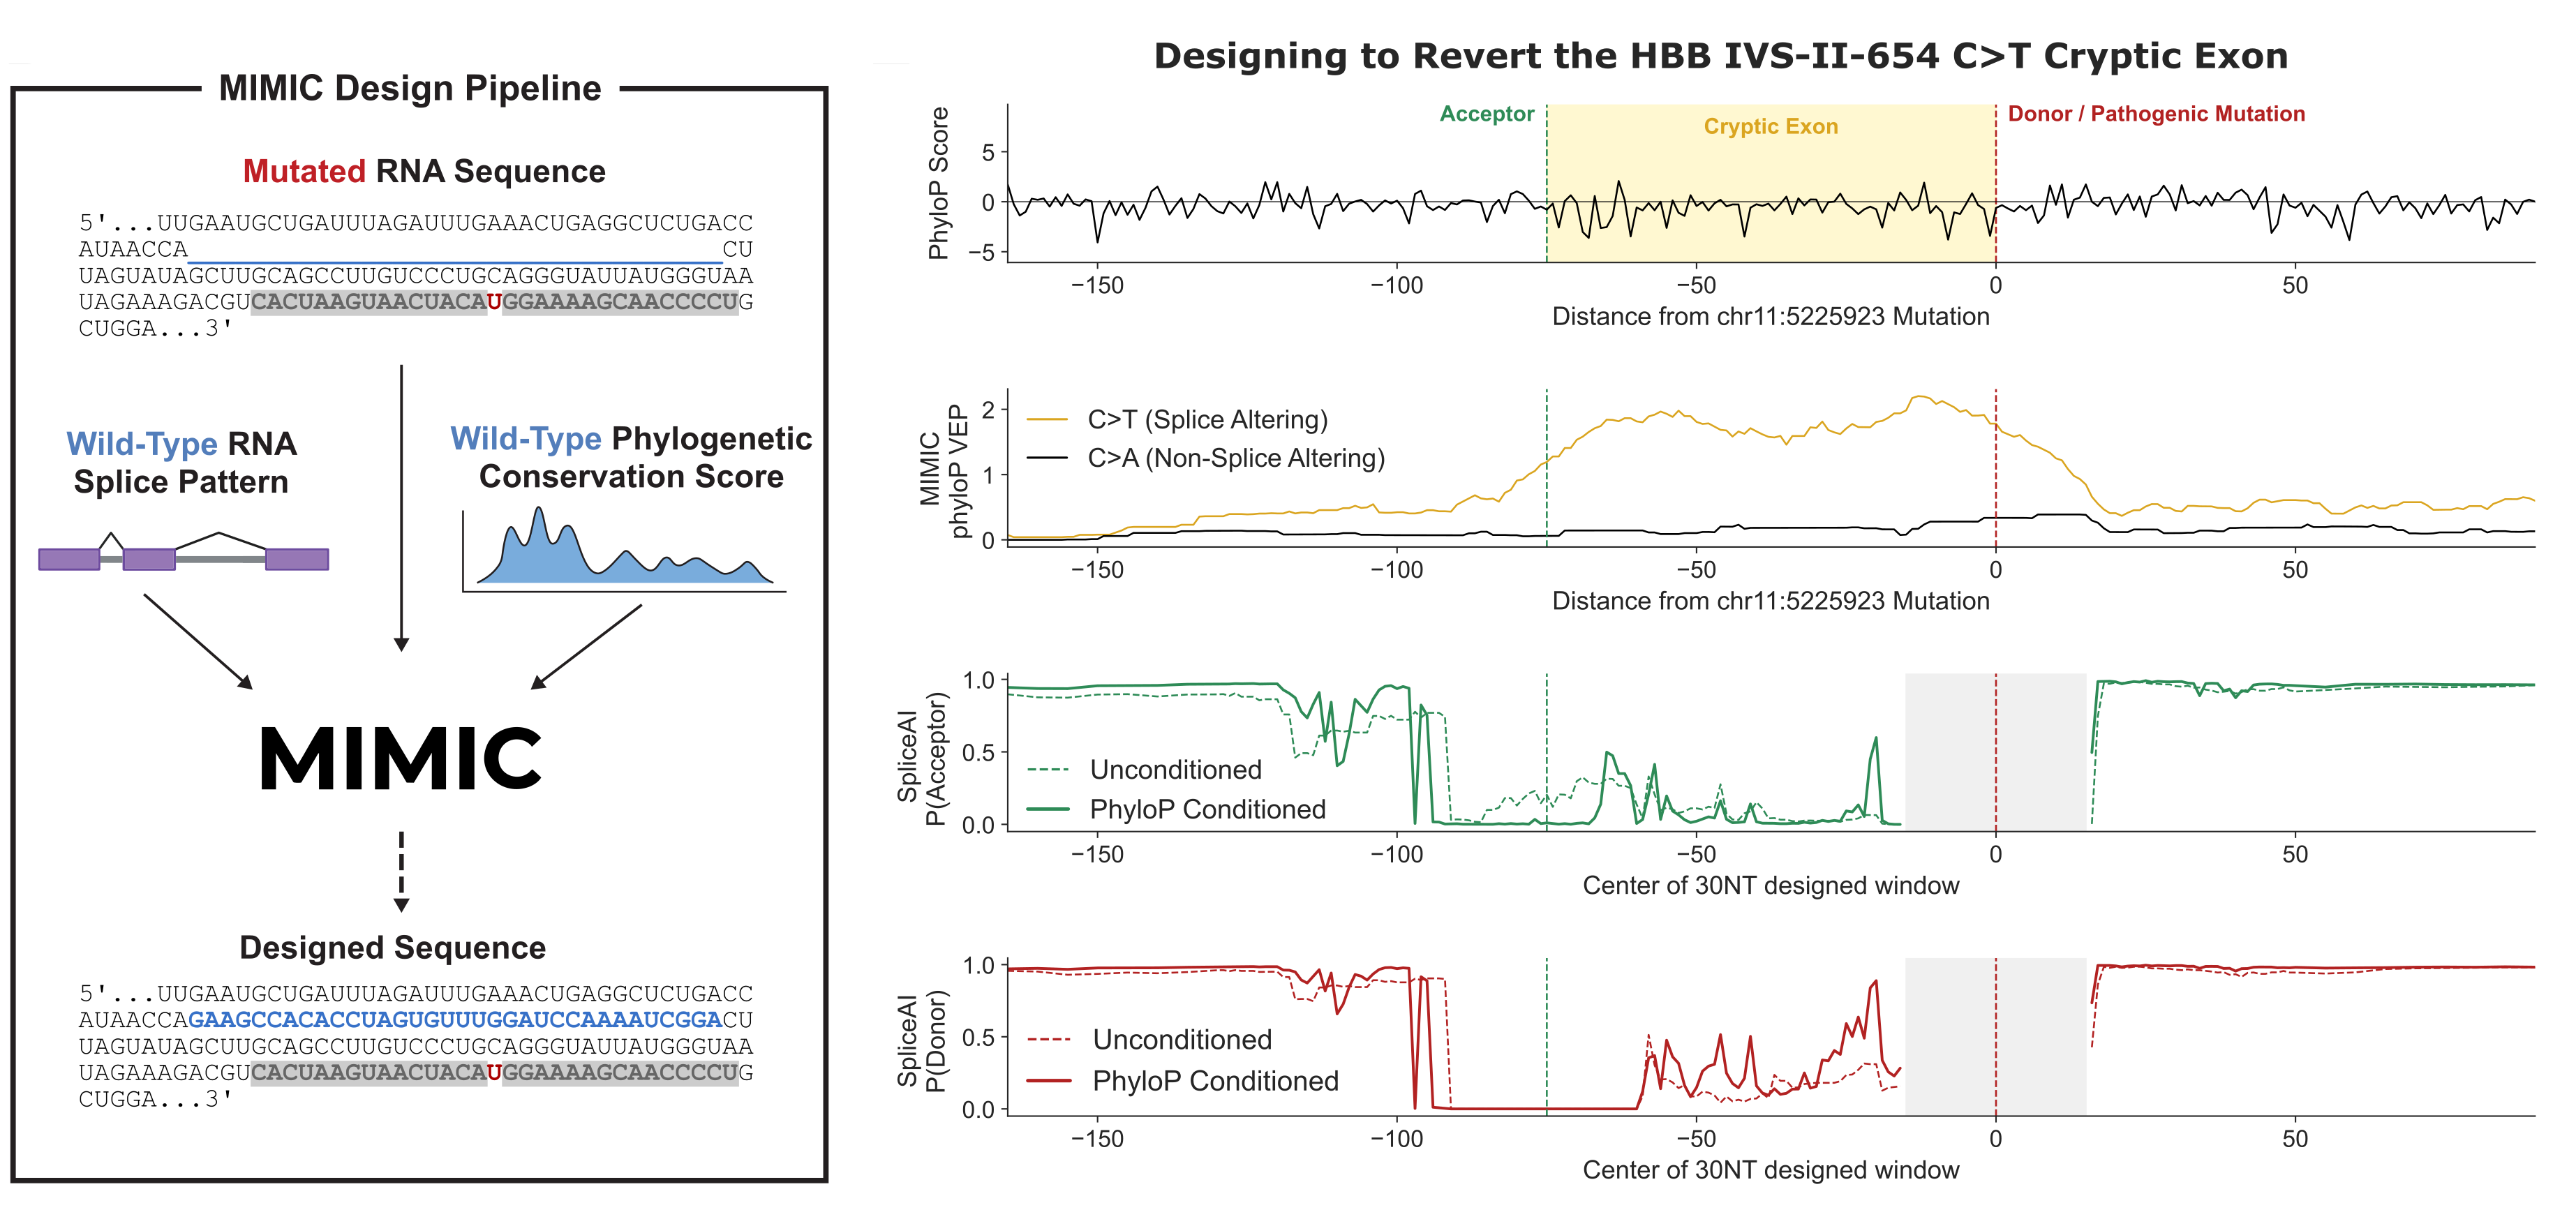Click the red U mutation in mutated sequence
The height and width of the screenshot is (1226, 2576).
coord(494,302)
